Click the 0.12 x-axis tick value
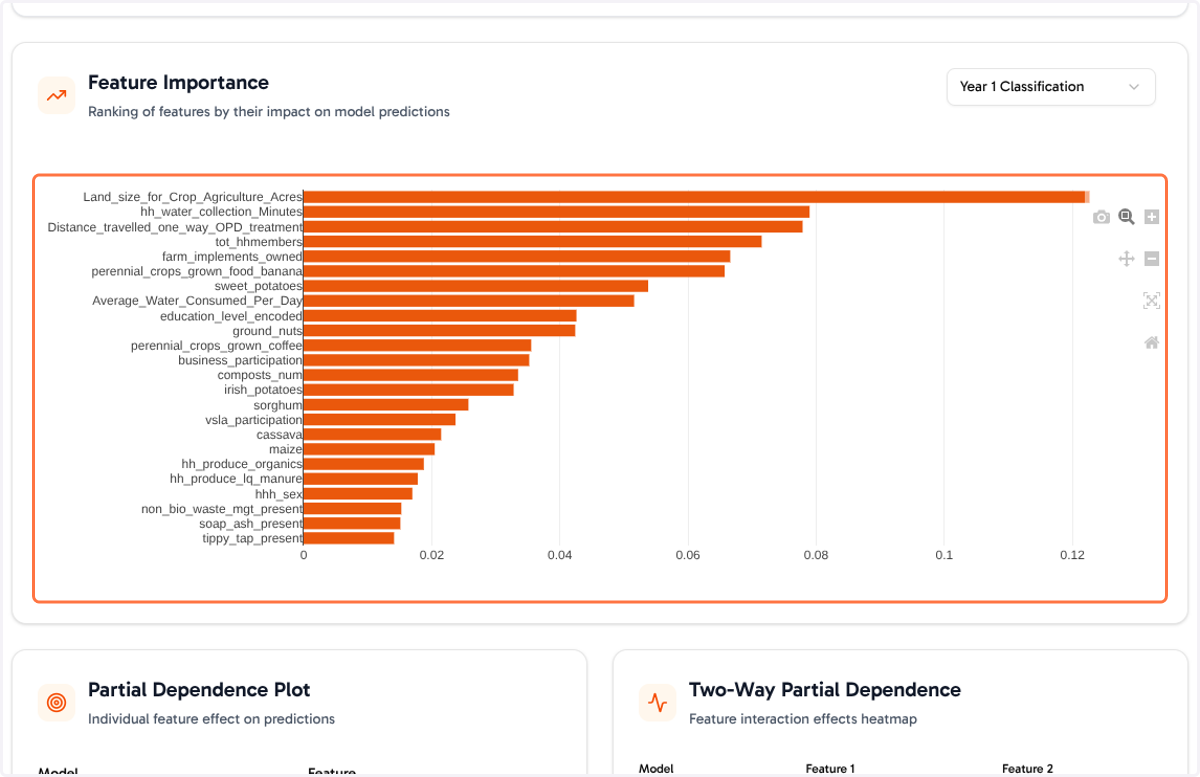This screenshot has height=777, width=1200. pyautogui.click(x=1072, y=555)
